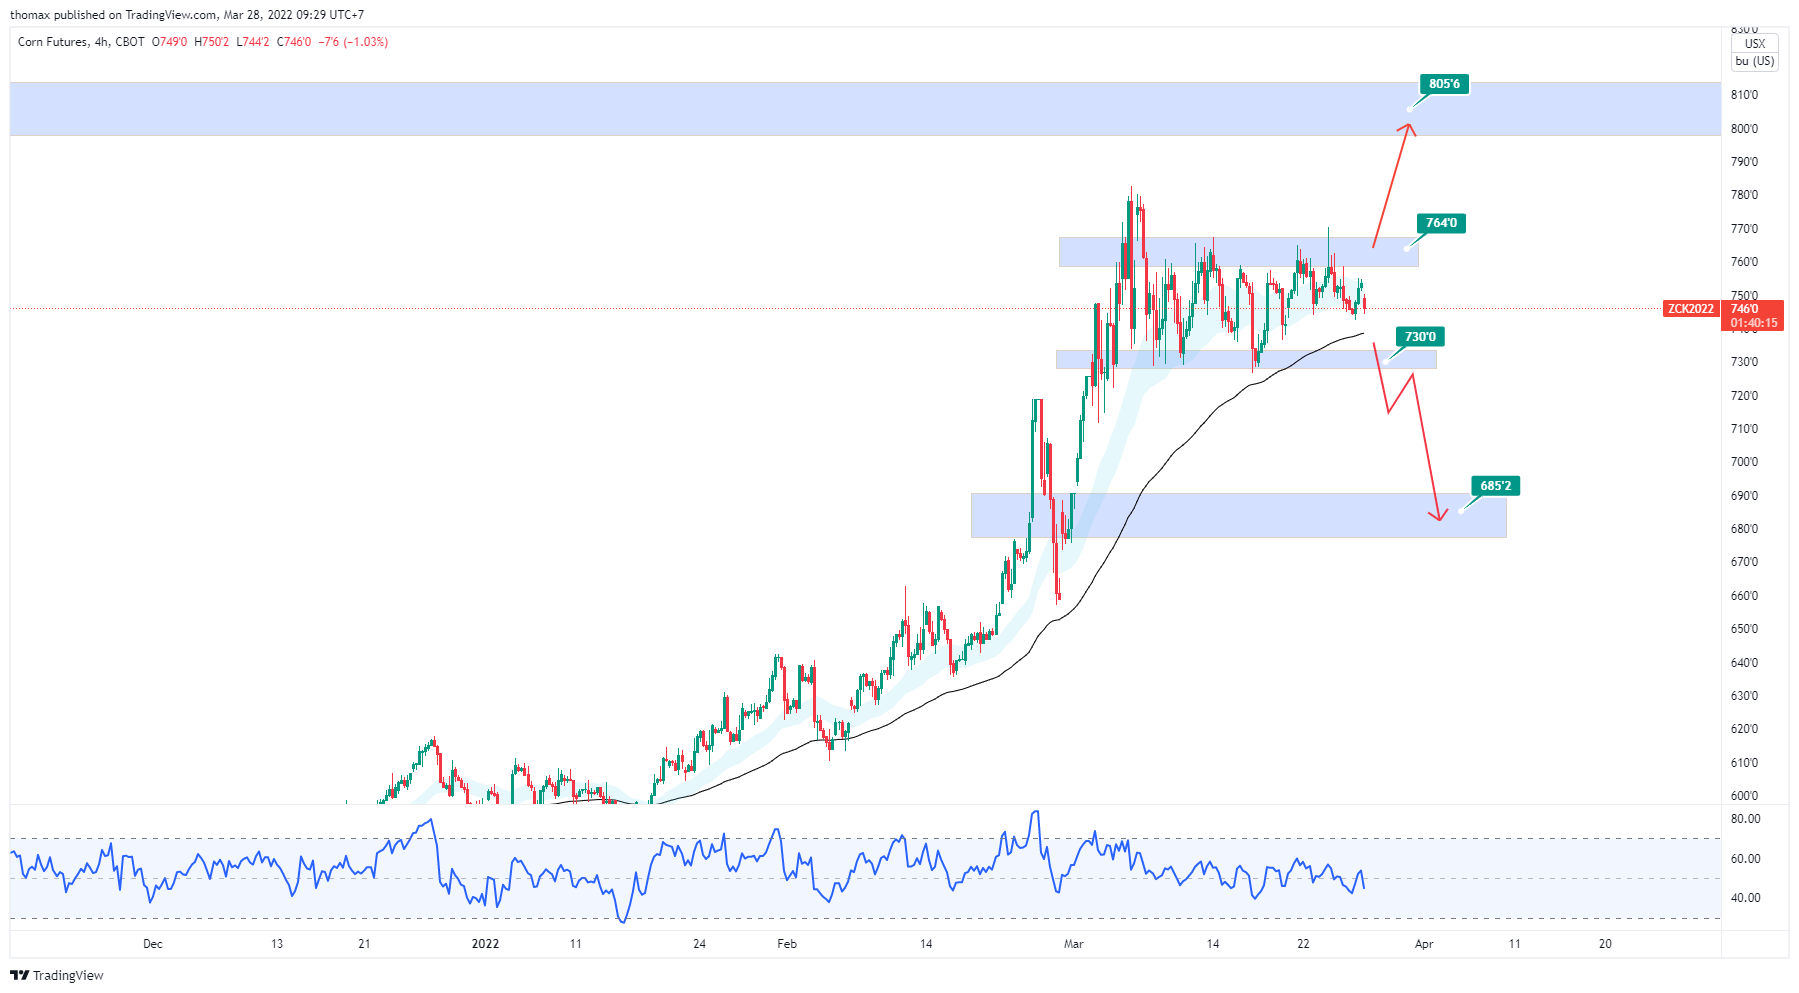Click the TradingView logo at bottom left
Viewport: 1799px width, 993px height.
(x=57, y=975)
